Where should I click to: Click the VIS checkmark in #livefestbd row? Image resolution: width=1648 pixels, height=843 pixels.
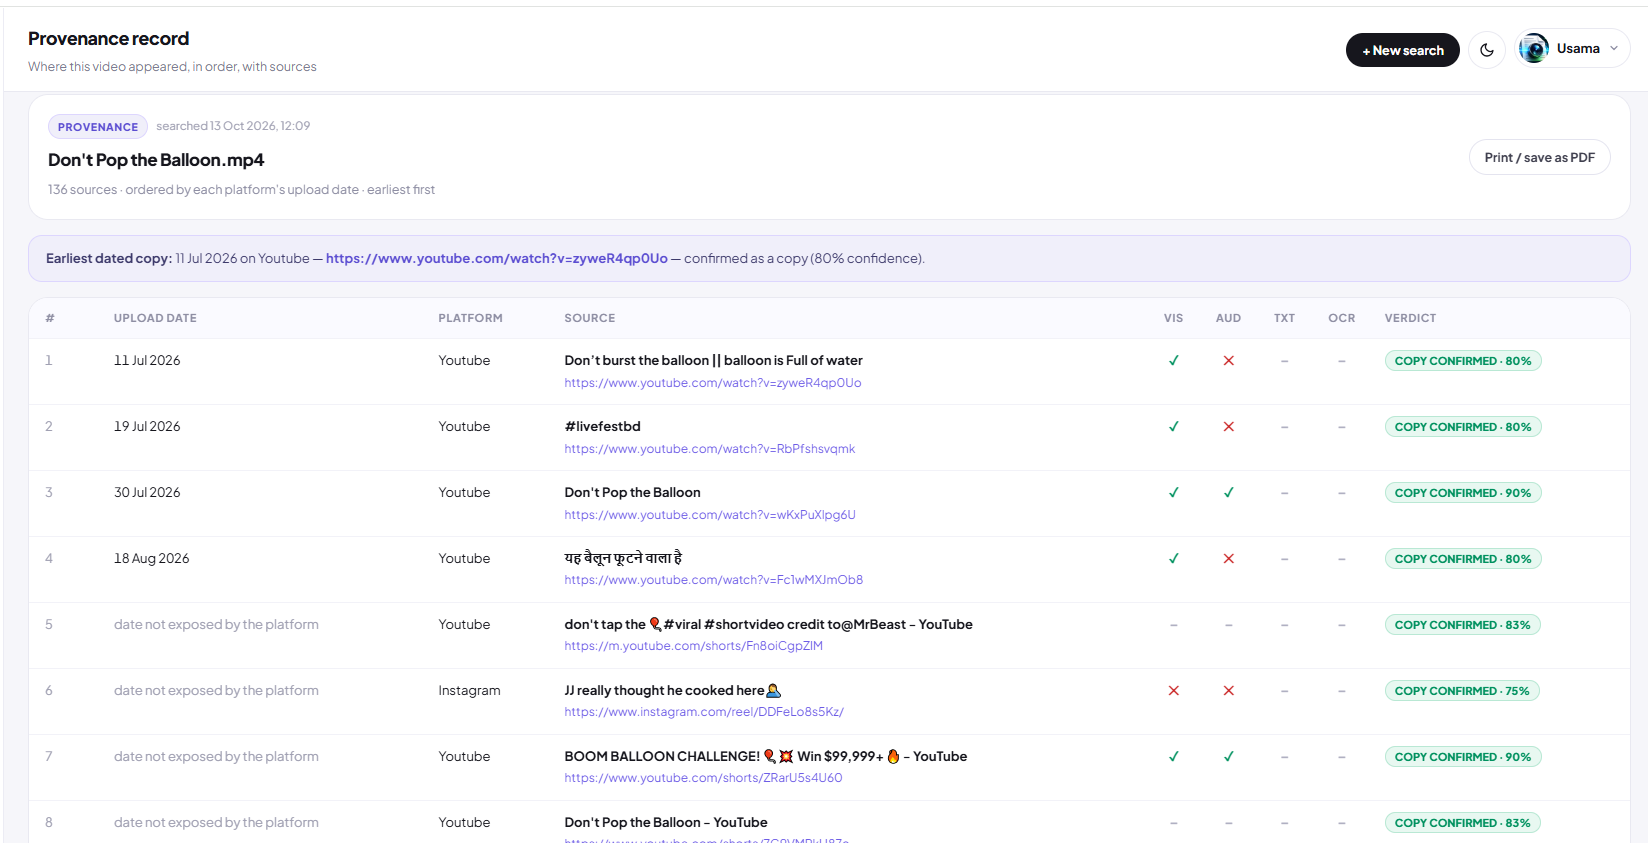1173,427
